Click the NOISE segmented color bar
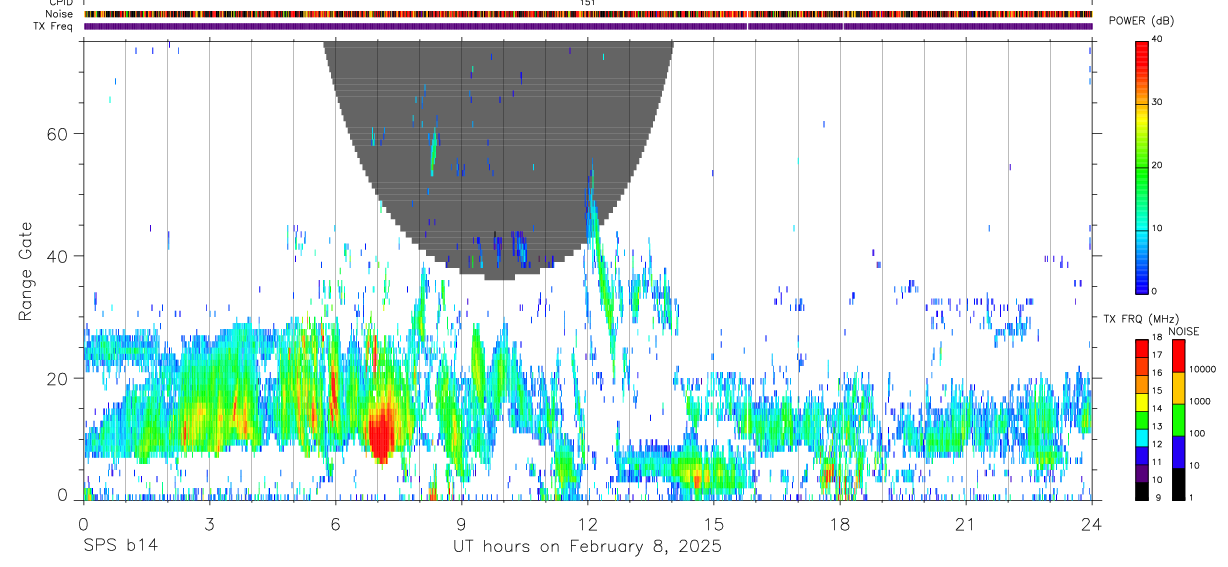The image size is (1228, 567). (x=1178, y=420)
